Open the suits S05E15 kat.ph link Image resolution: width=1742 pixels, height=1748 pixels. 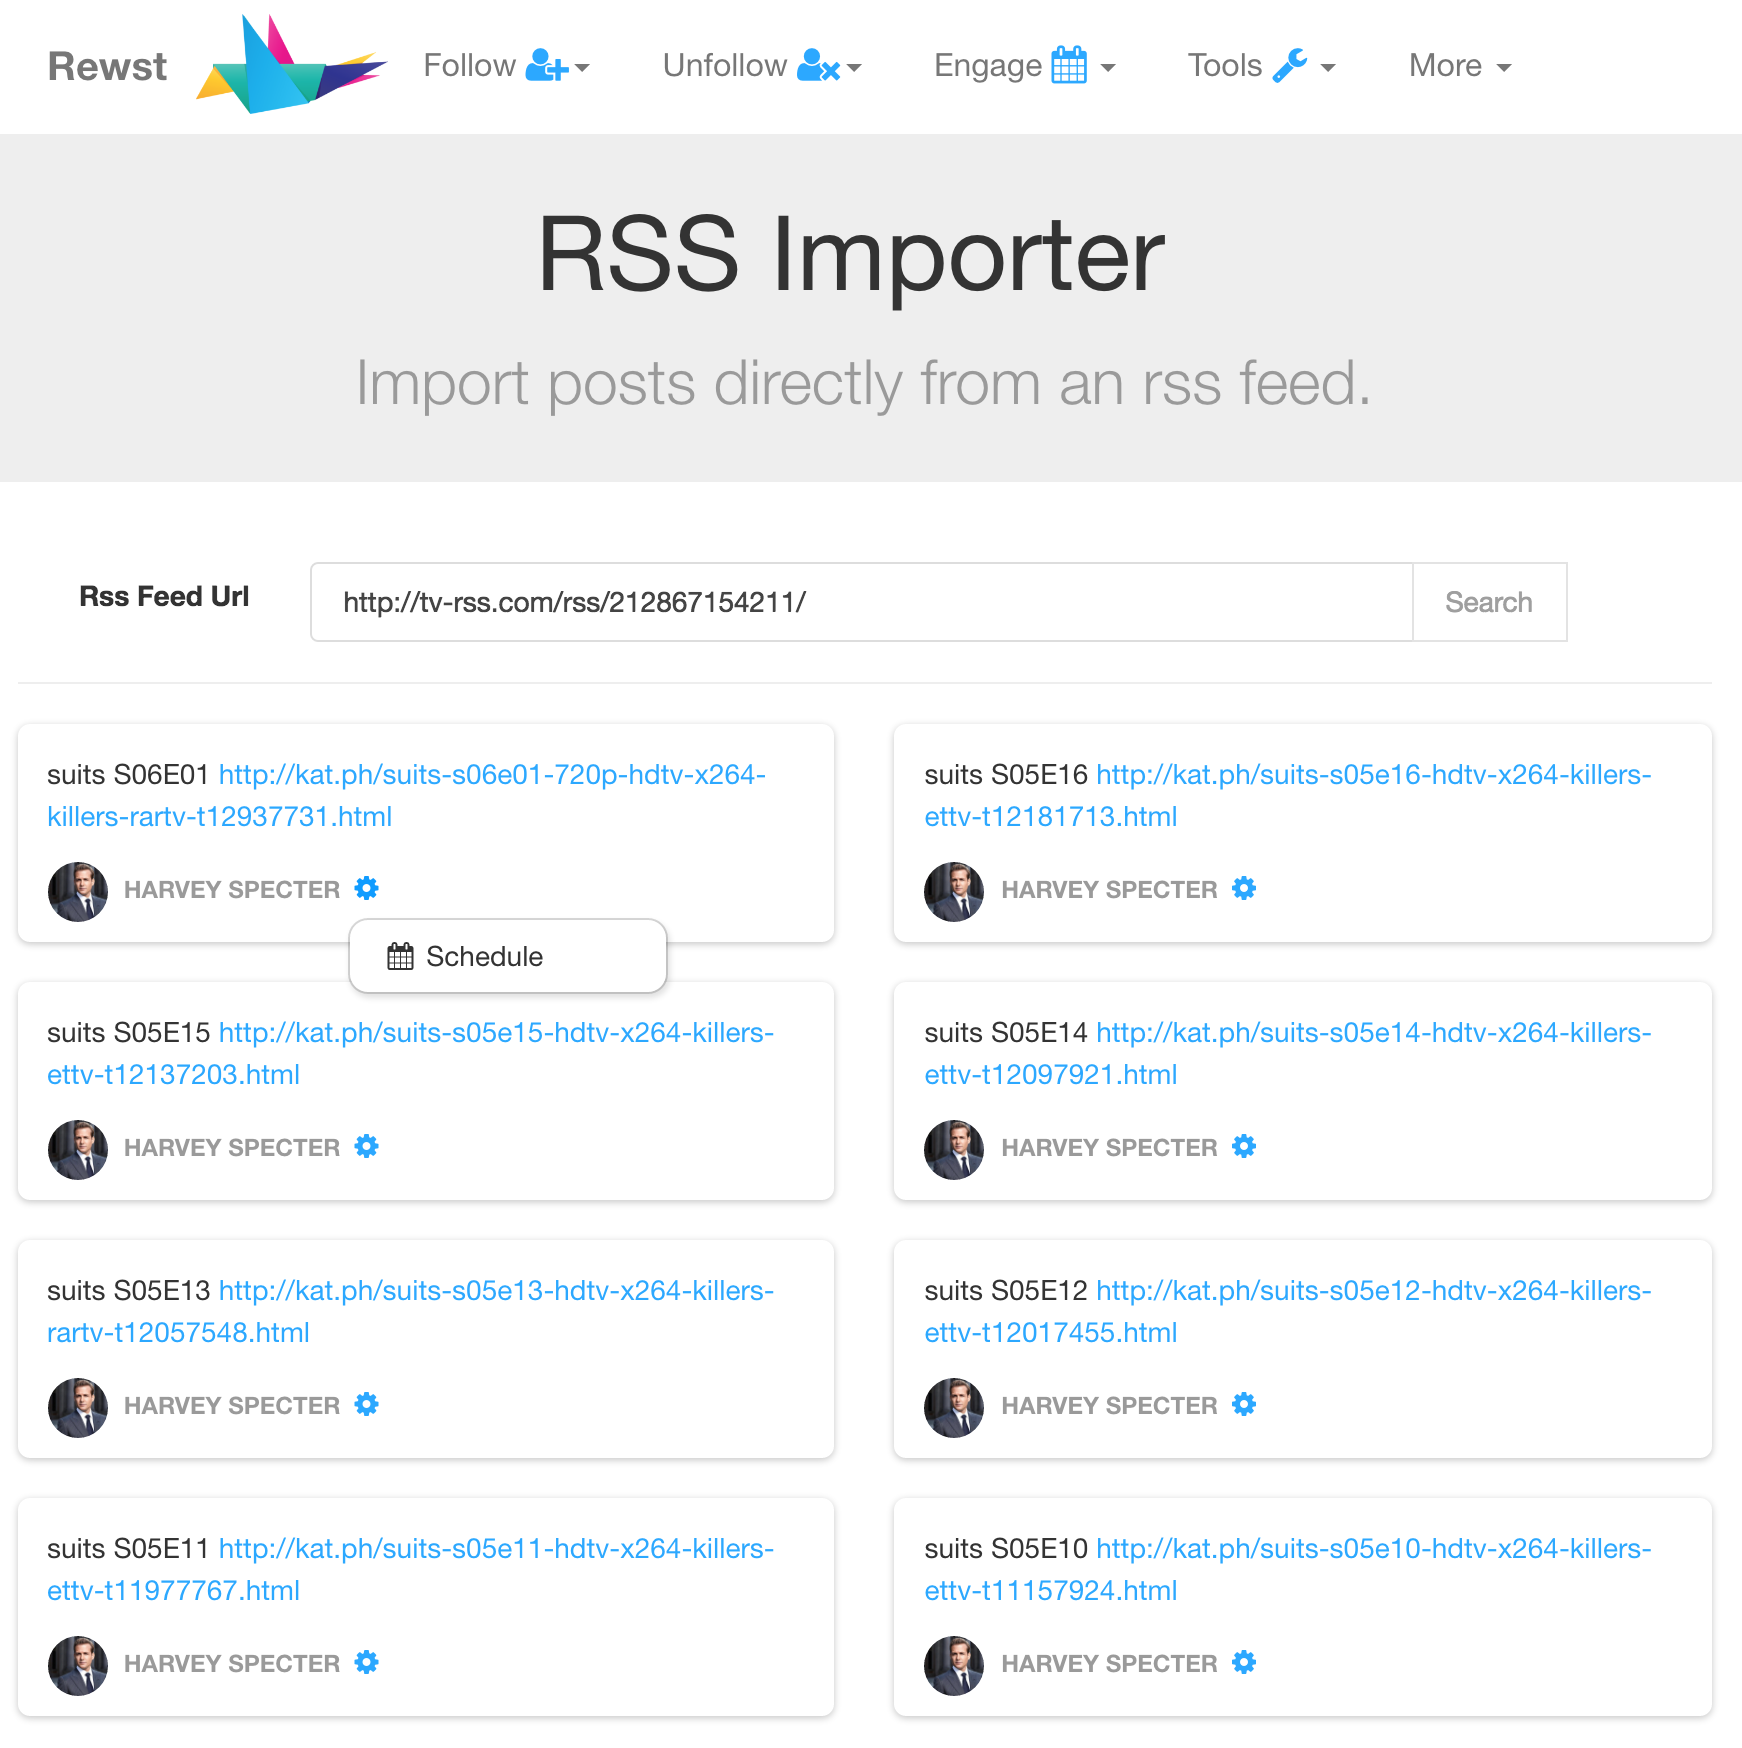tap(411, 1053)
